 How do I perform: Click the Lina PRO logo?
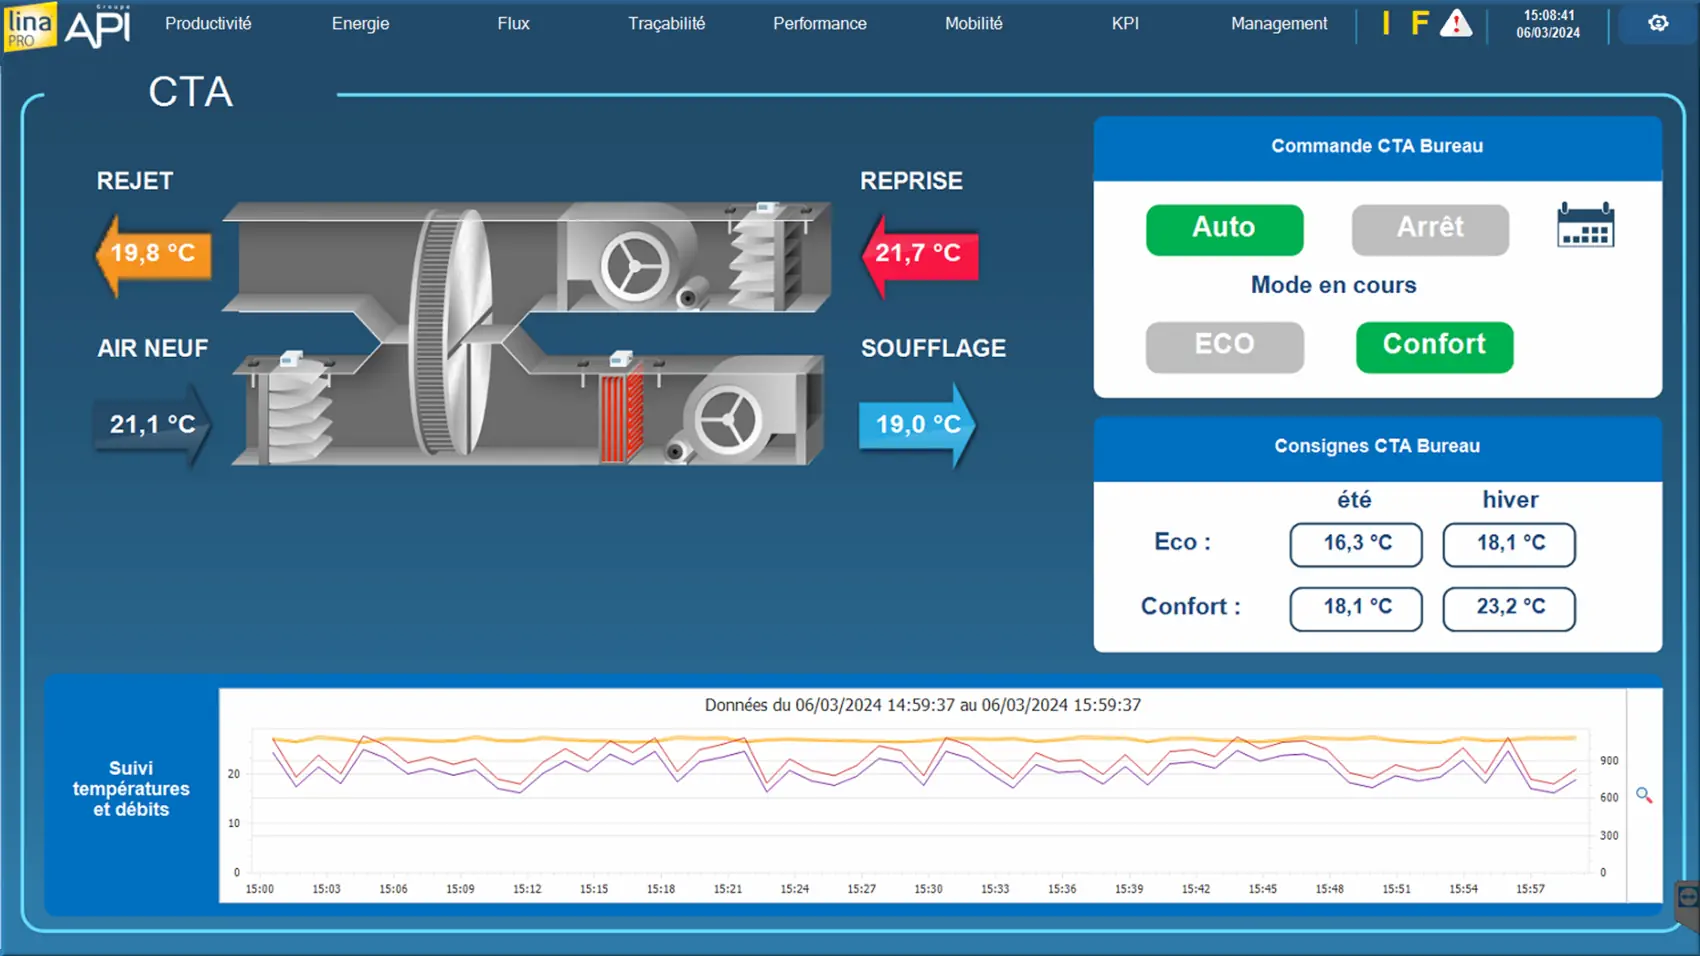29,26
